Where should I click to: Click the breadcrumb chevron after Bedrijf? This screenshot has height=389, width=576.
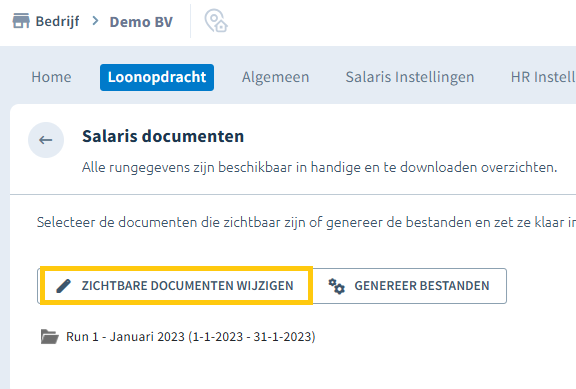[96, 21]
